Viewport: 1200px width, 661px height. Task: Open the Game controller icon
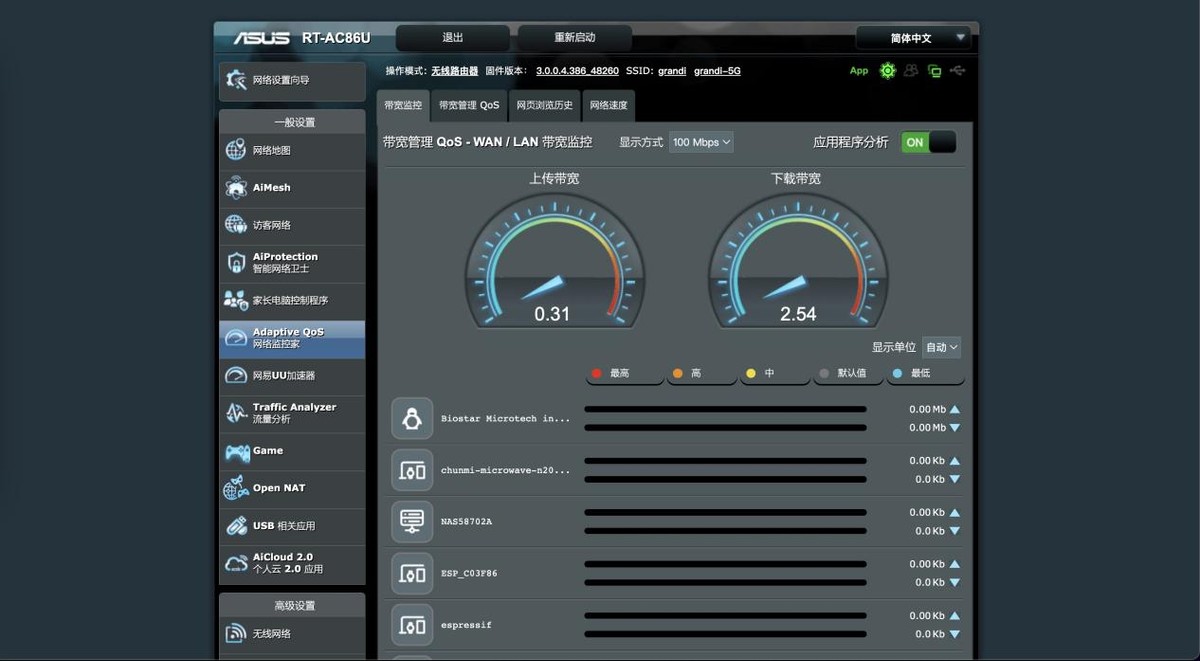236,452
